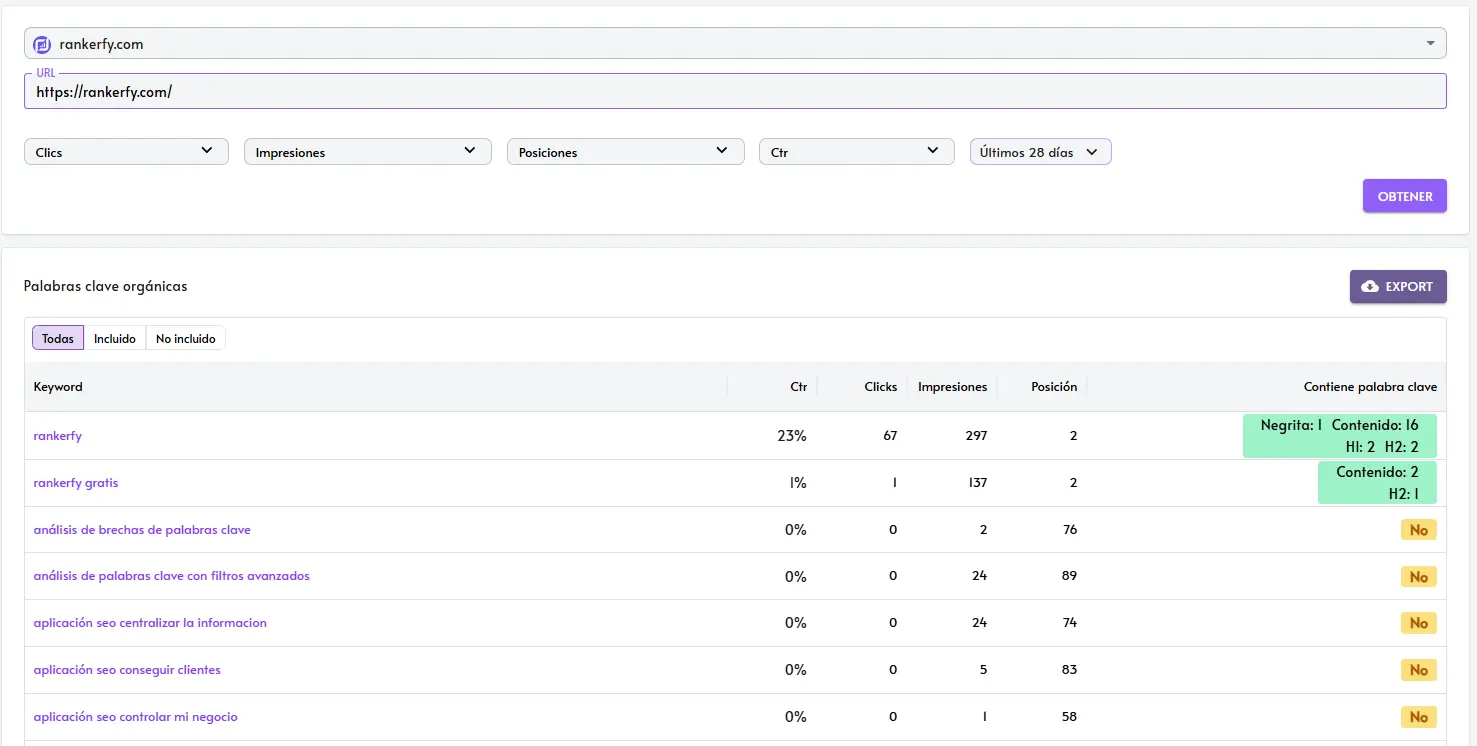
Task: Open the Impresiones filter dropdown
Action: coord(368,152)
